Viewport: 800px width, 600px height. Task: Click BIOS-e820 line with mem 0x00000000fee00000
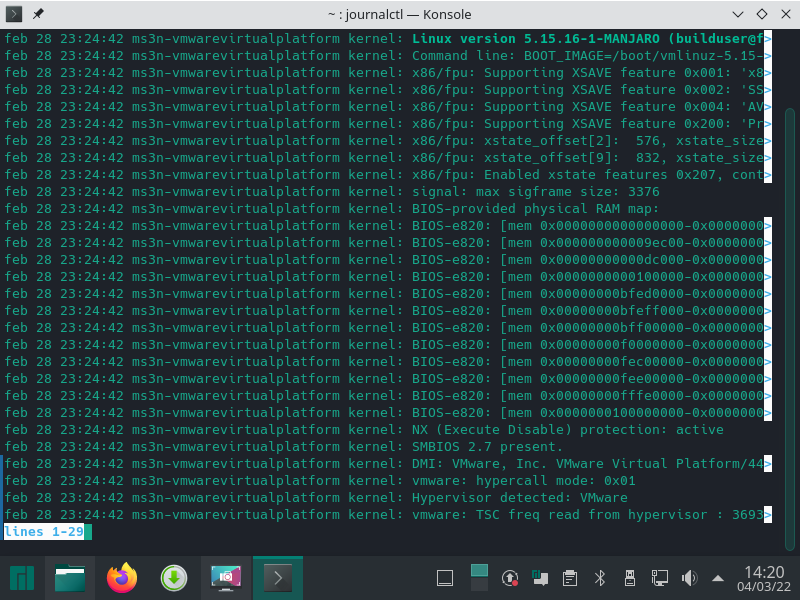click(x=388, y=379)
